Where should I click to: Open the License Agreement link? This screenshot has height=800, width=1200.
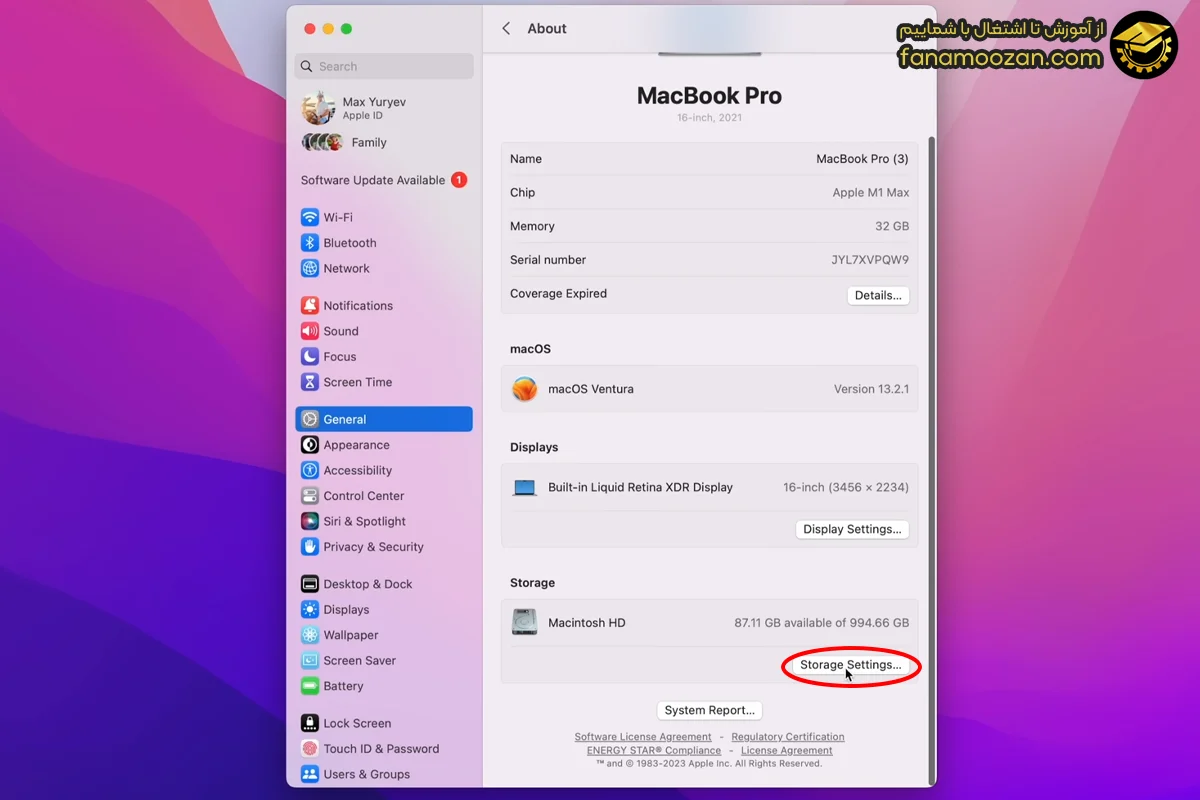tap(787, 750)
